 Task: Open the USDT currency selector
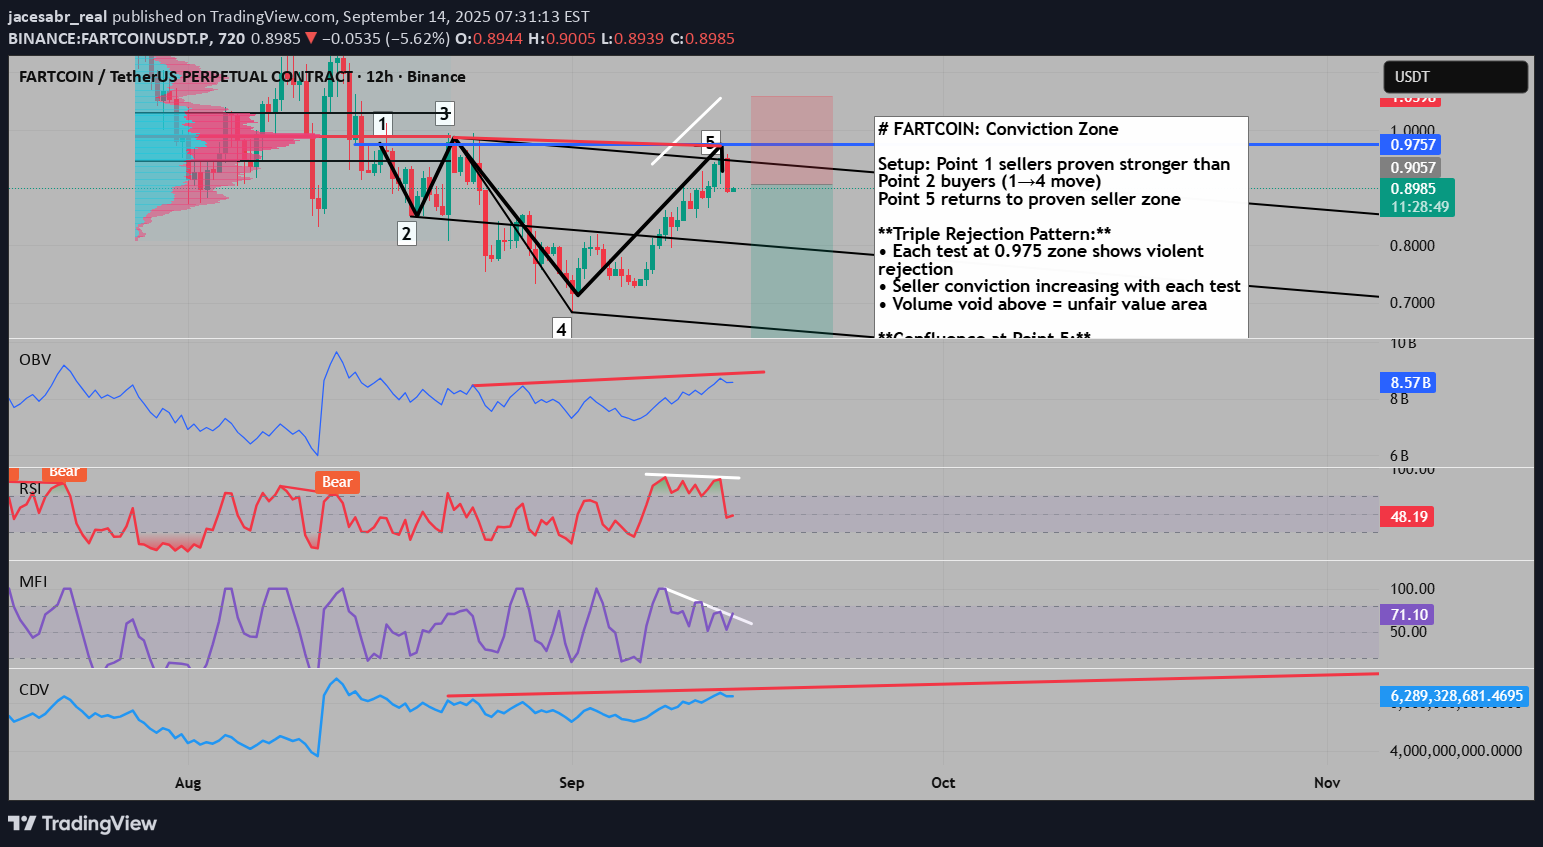pyautogui.click(x=1456, y=77)
